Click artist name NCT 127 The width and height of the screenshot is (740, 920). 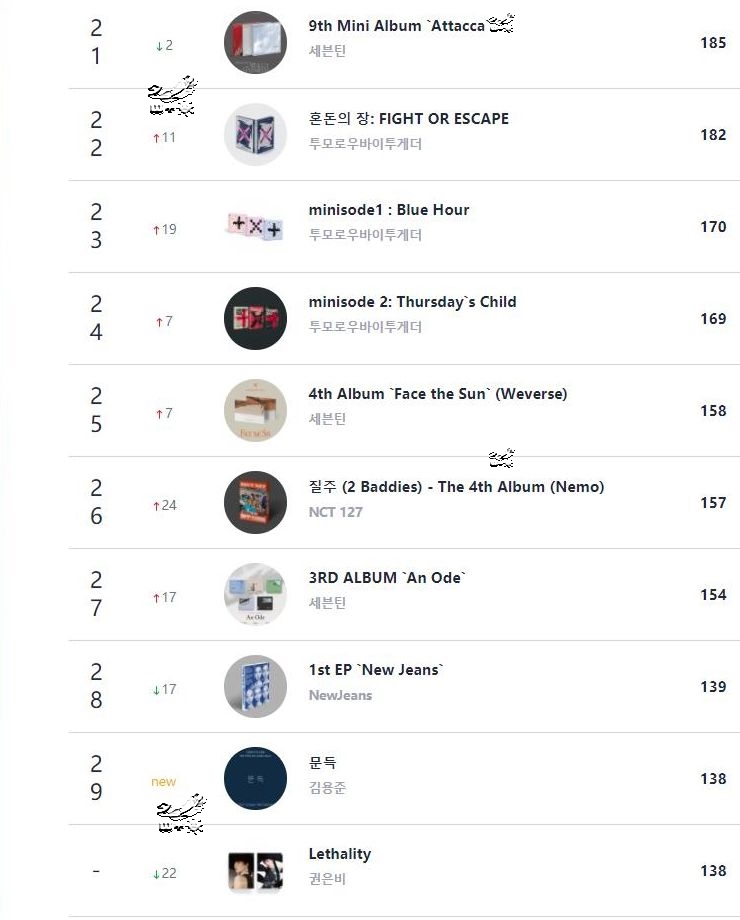(x=336, y=512)
